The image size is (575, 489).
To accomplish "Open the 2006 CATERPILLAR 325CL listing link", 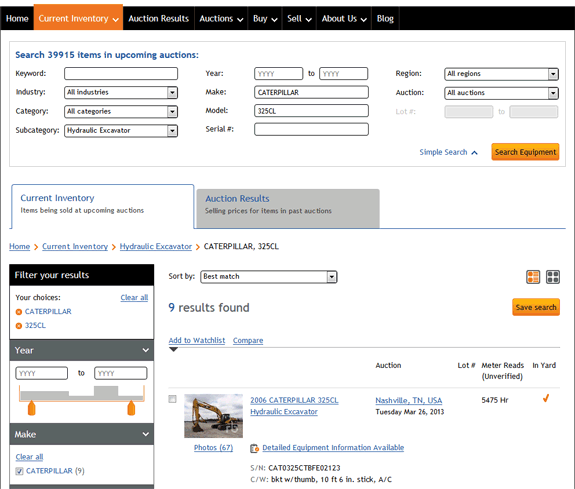I will click(x=294, y=400).
